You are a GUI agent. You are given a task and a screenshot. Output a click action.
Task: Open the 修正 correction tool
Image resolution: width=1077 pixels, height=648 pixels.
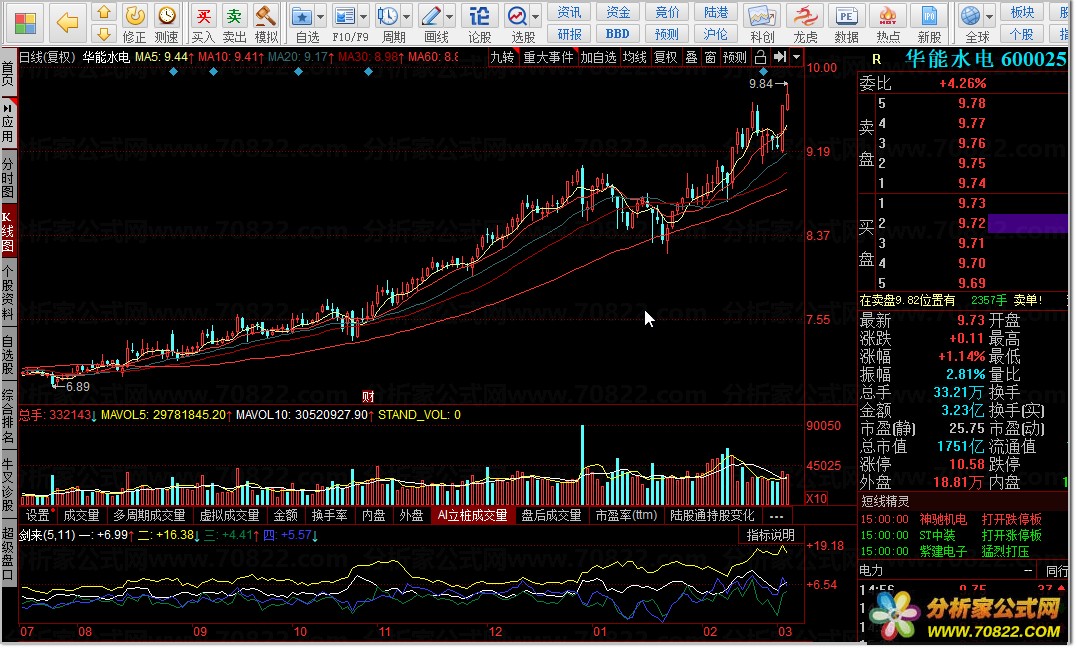(x=135, y=23)
